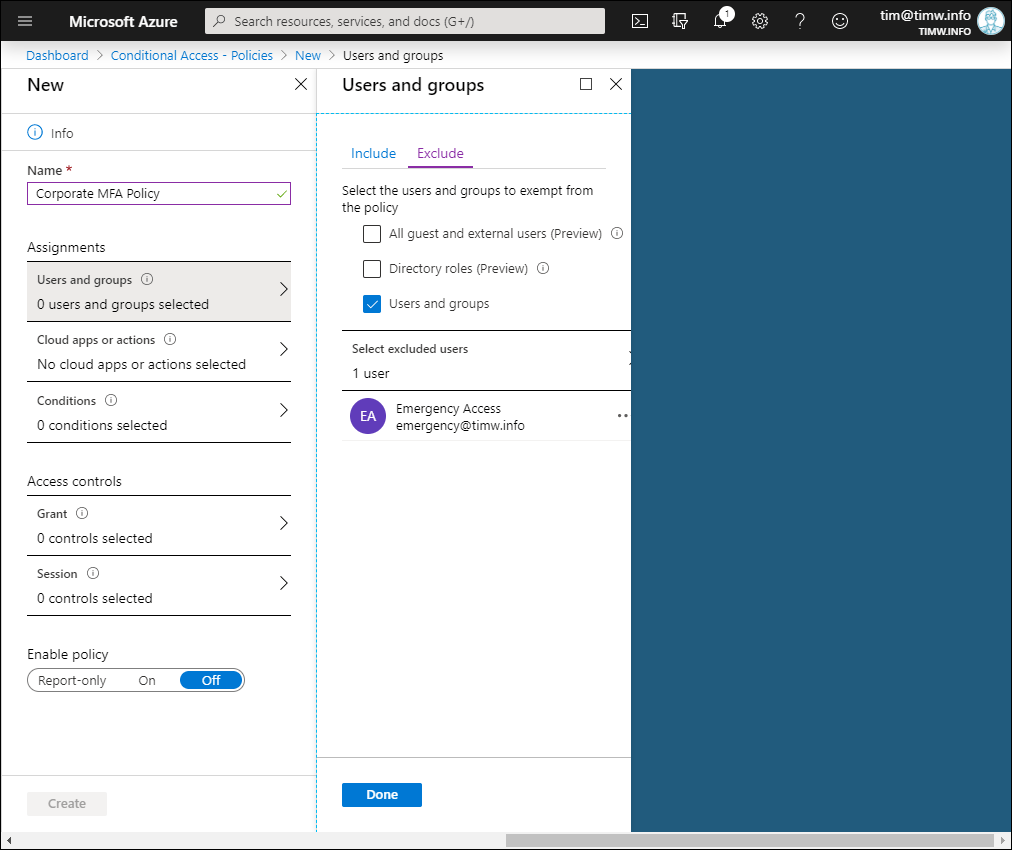Select the Exclude tab
Image resolution: width=1012 pixels, height=850 pixels.
pyautogui.click(x=440, y=153)
